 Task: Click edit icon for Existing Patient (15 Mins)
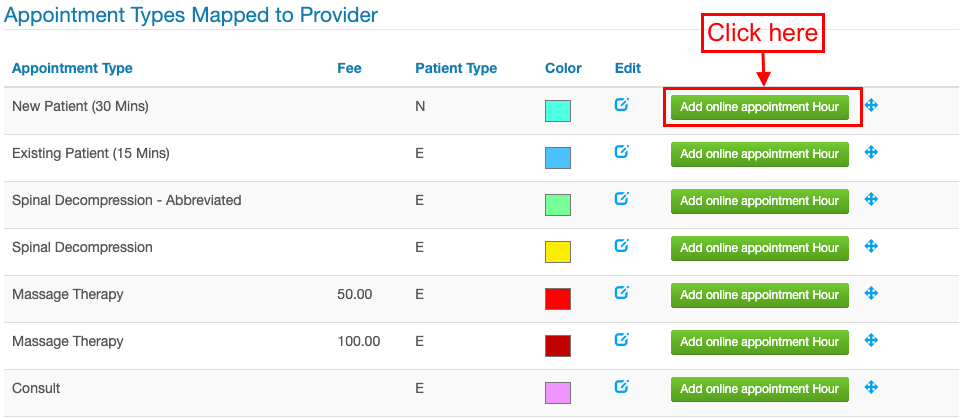click(x=621, y=152)
